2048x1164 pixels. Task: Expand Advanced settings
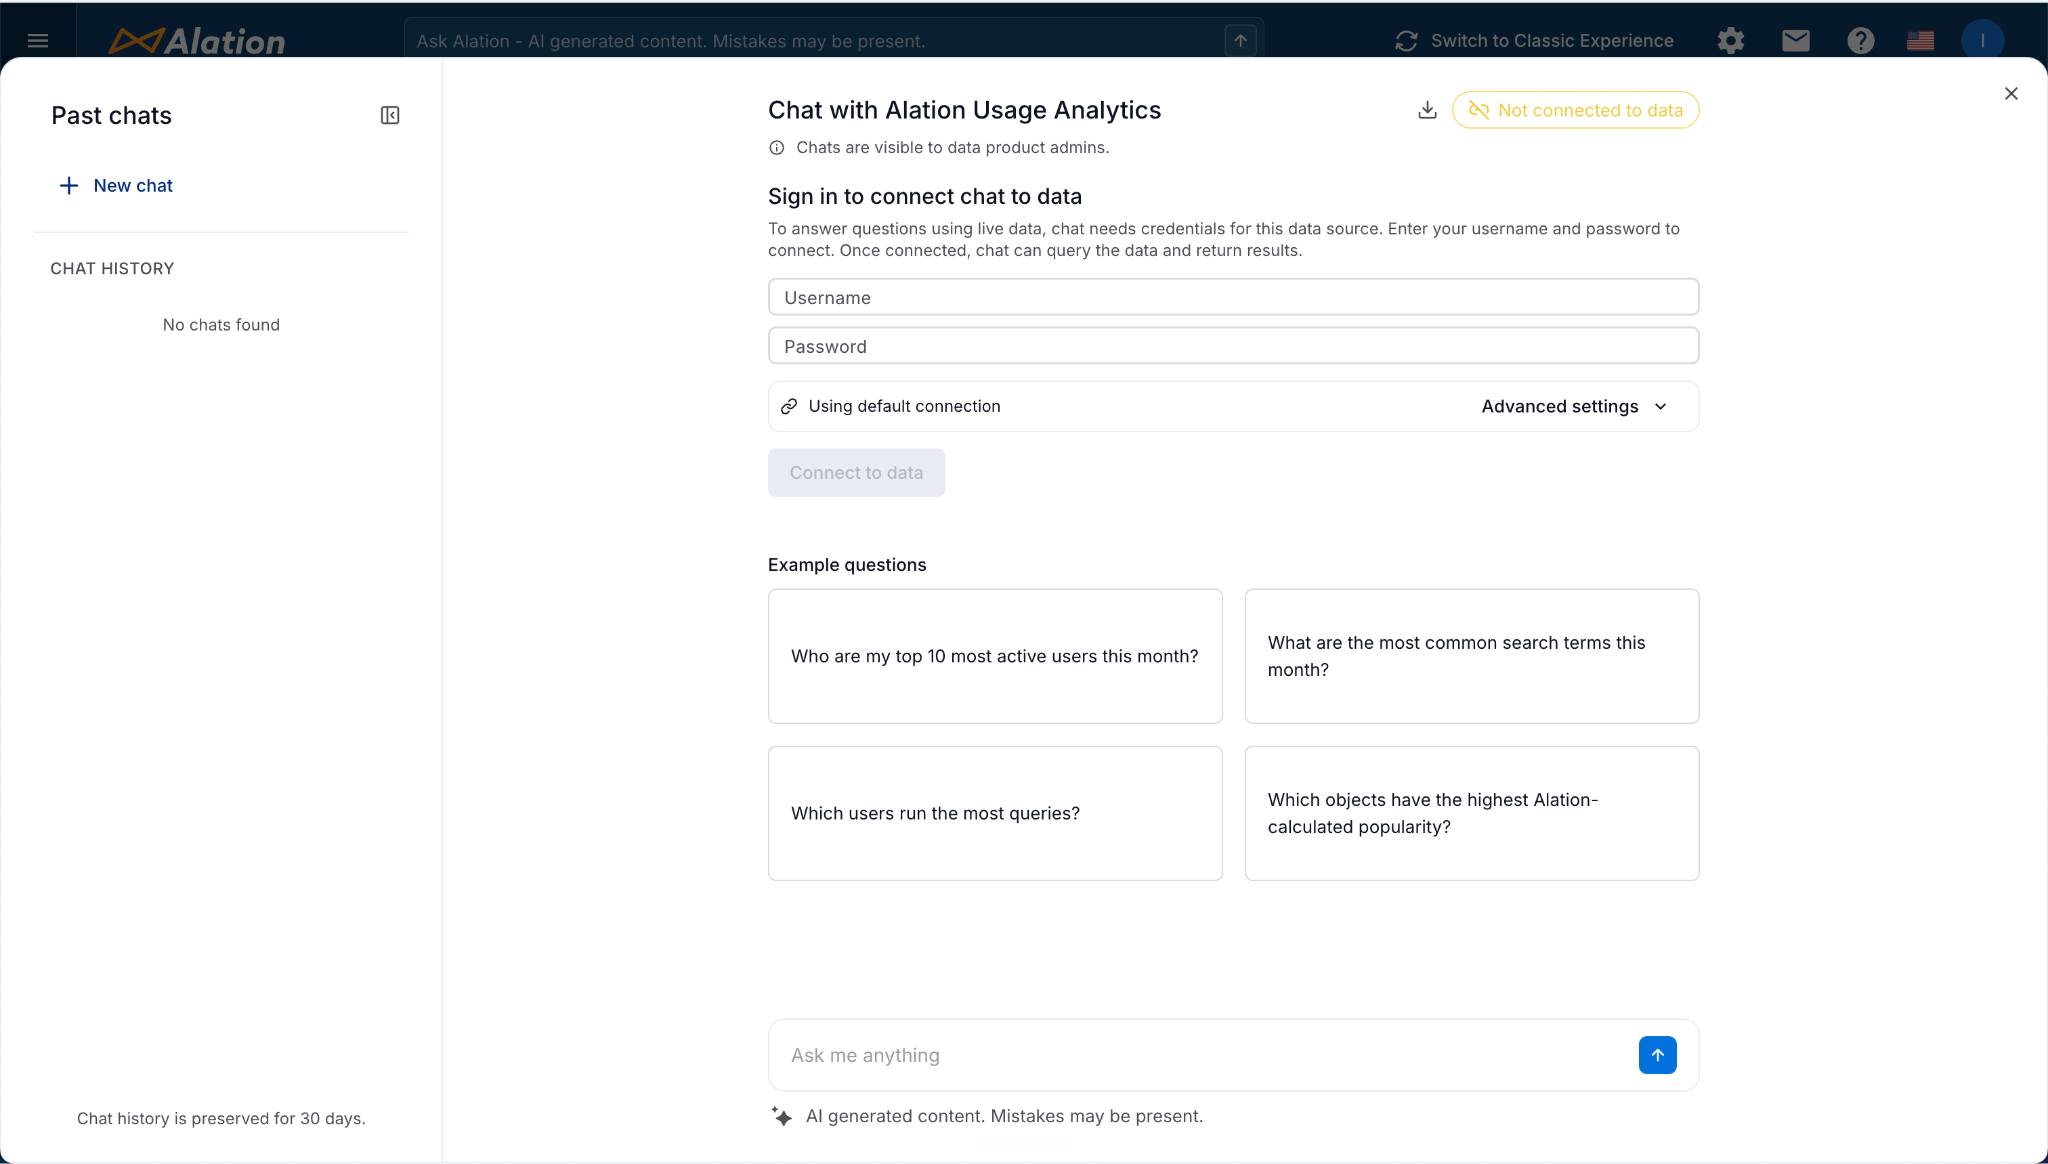[x=1574, y=406]
